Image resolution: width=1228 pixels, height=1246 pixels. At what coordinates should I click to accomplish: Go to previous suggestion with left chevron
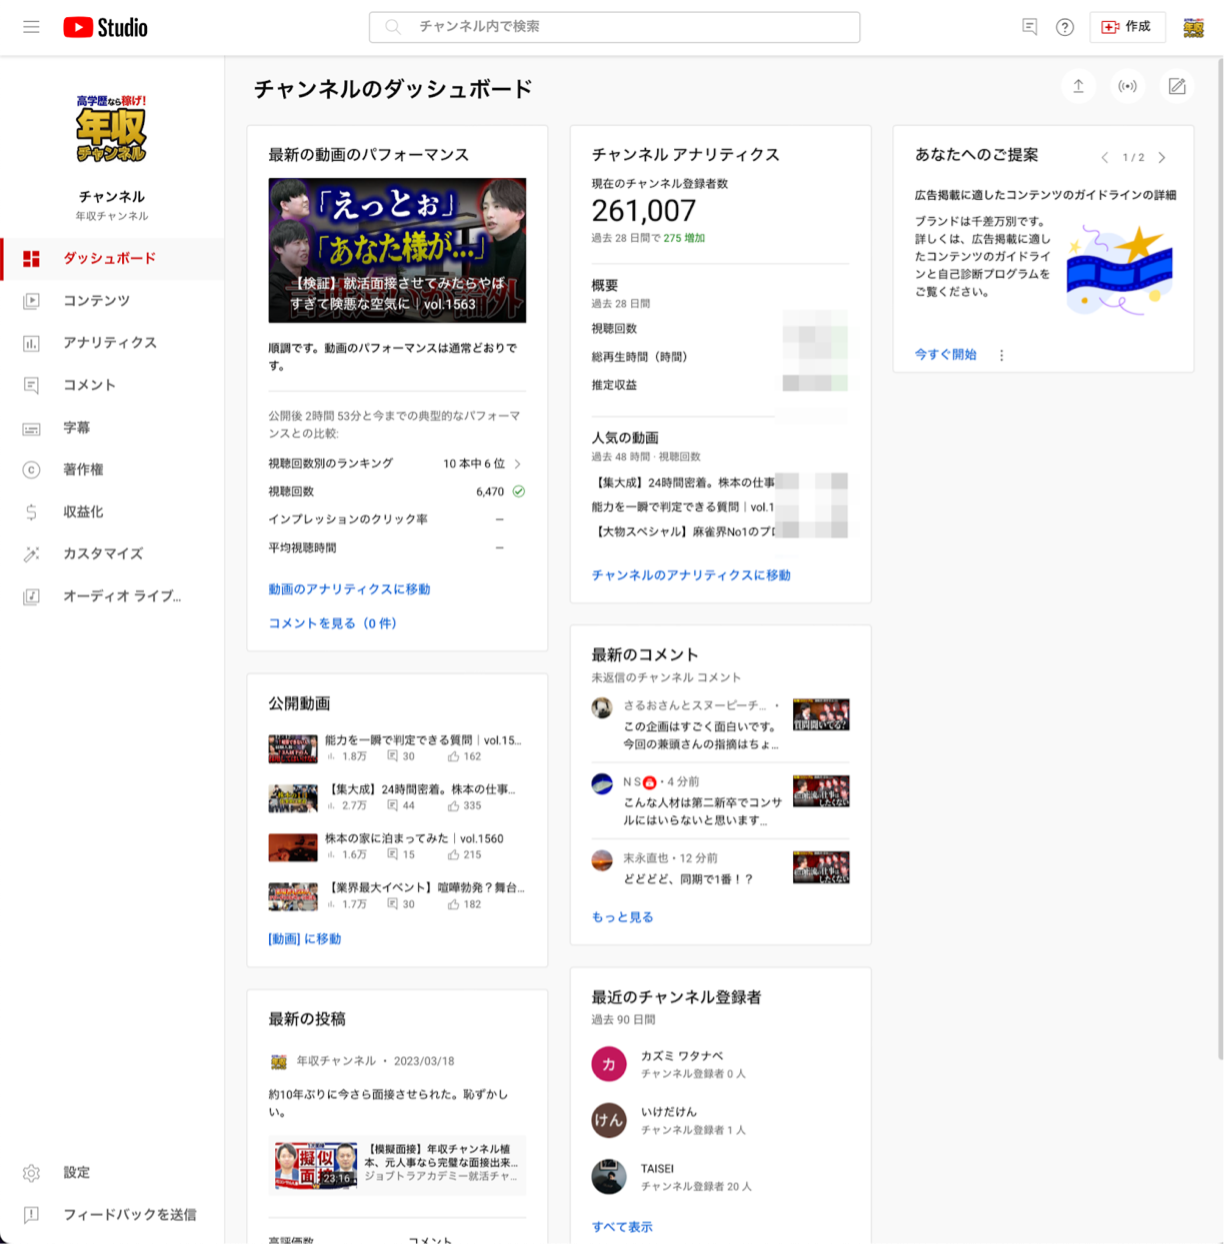click(x=1105, y=157)
